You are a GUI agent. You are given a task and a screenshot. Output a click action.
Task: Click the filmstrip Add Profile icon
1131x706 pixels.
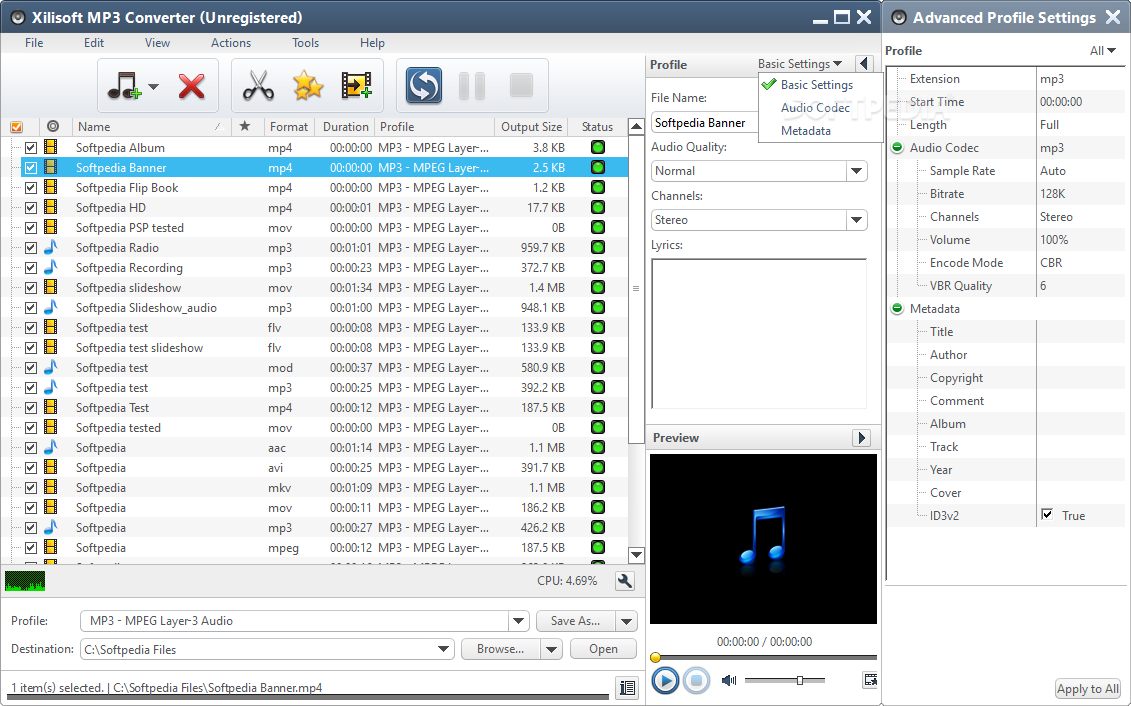(356, 86)
